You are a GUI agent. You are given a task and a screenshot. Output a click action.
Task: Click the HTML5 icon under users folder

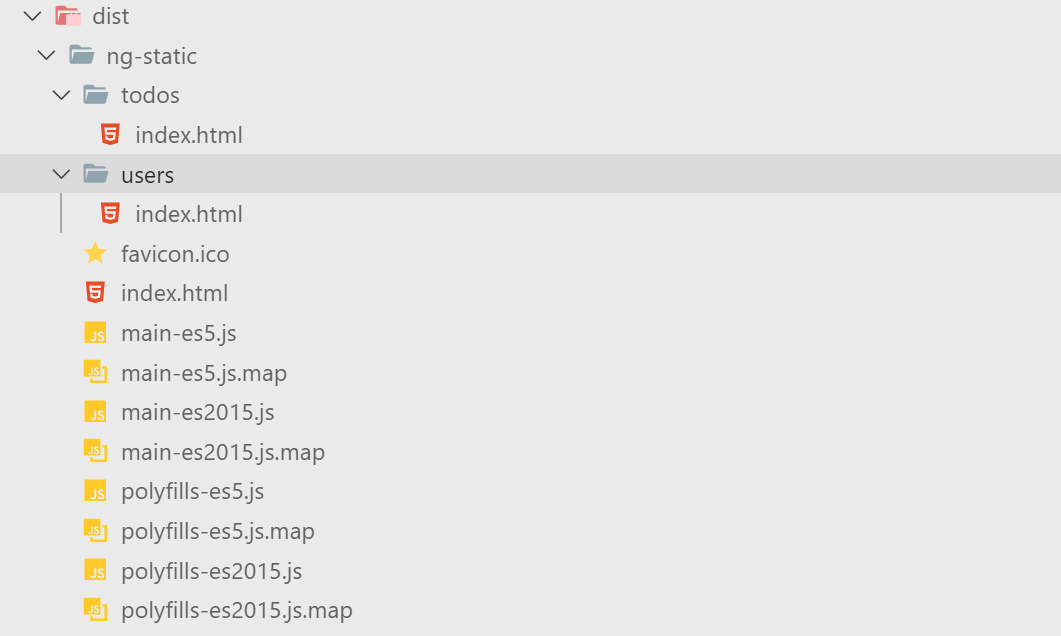(110, 213)
